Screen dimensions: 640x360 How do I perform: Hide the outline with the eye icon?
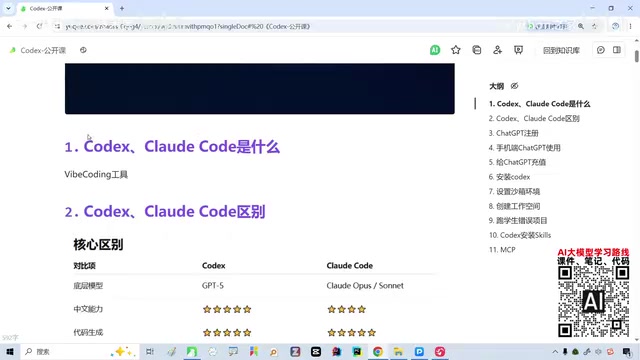click(514, 86)
